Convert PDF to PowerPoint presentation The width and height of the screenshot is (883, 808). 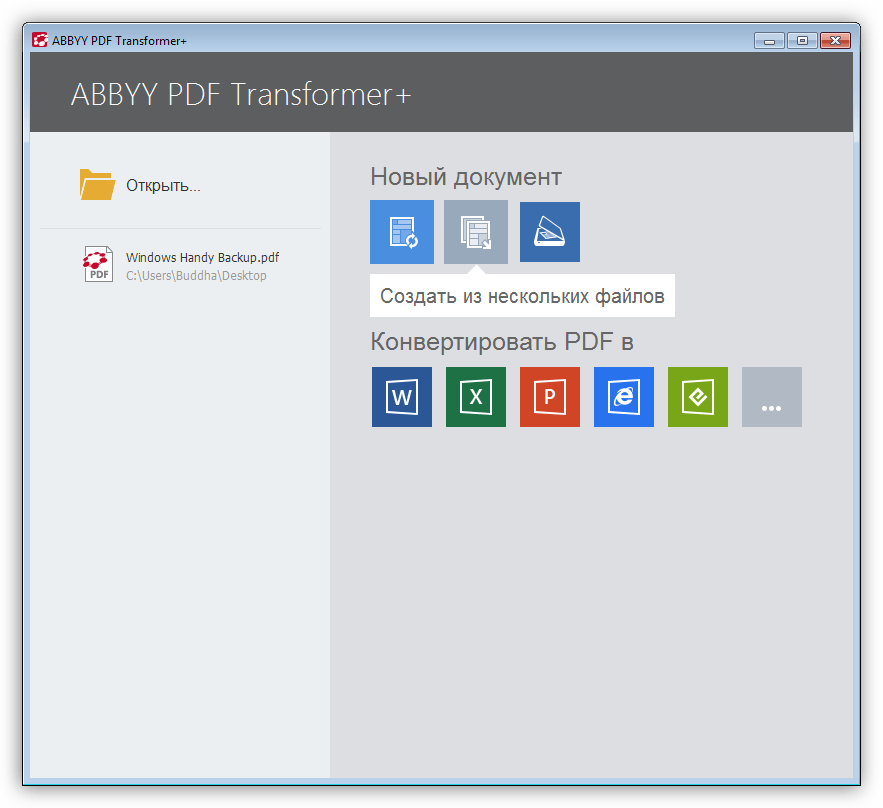point(550,397)
